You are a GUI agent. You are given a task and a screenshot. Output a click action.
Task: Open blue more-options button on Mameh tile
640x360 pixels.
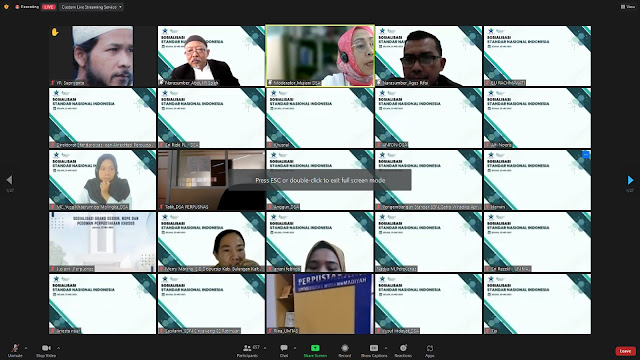586,155
